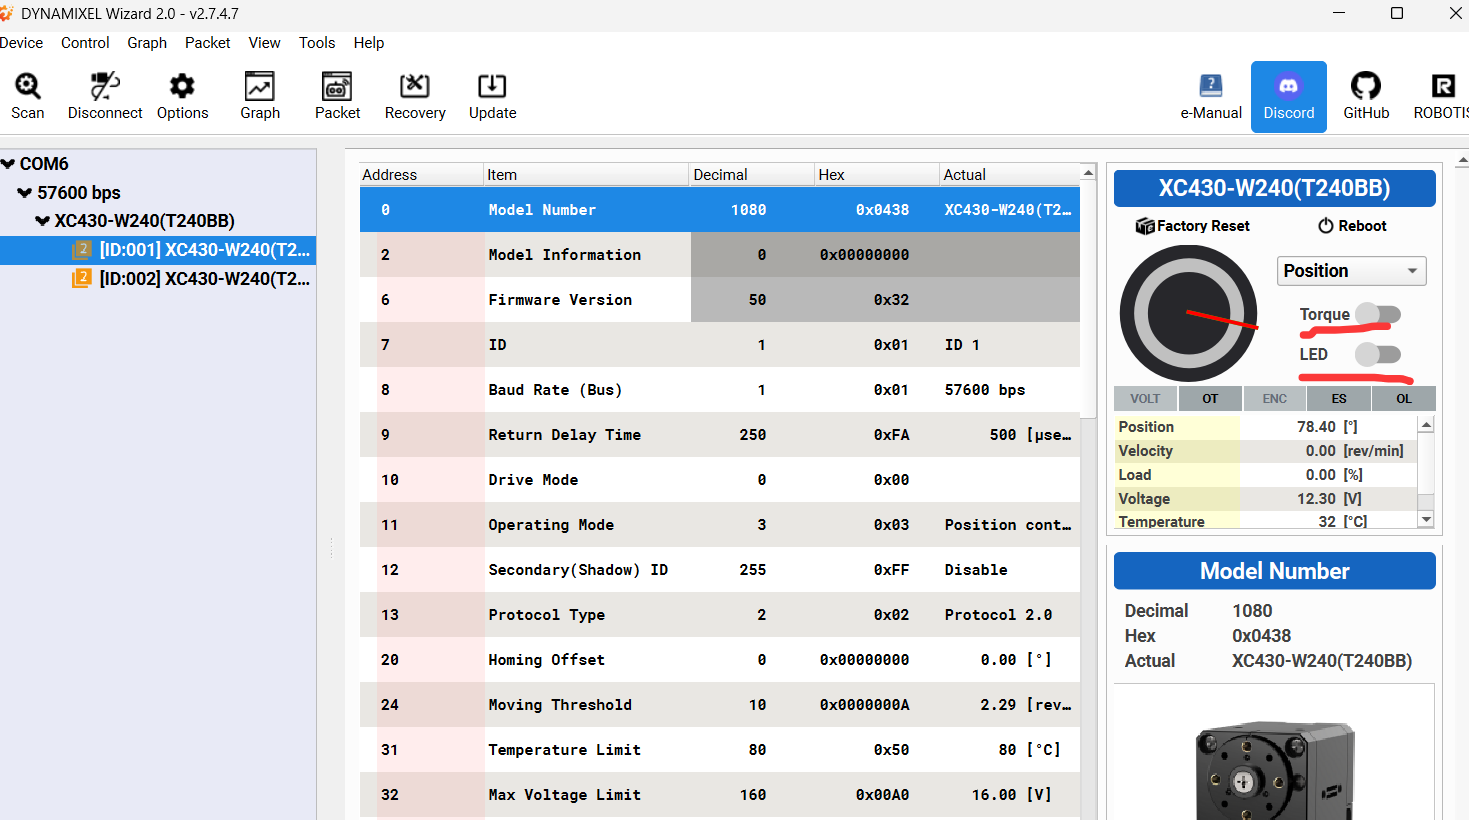This screenshot has height=820, width=1469.
Task: Select the Homing Offset row
Action: tap(720, 660)
